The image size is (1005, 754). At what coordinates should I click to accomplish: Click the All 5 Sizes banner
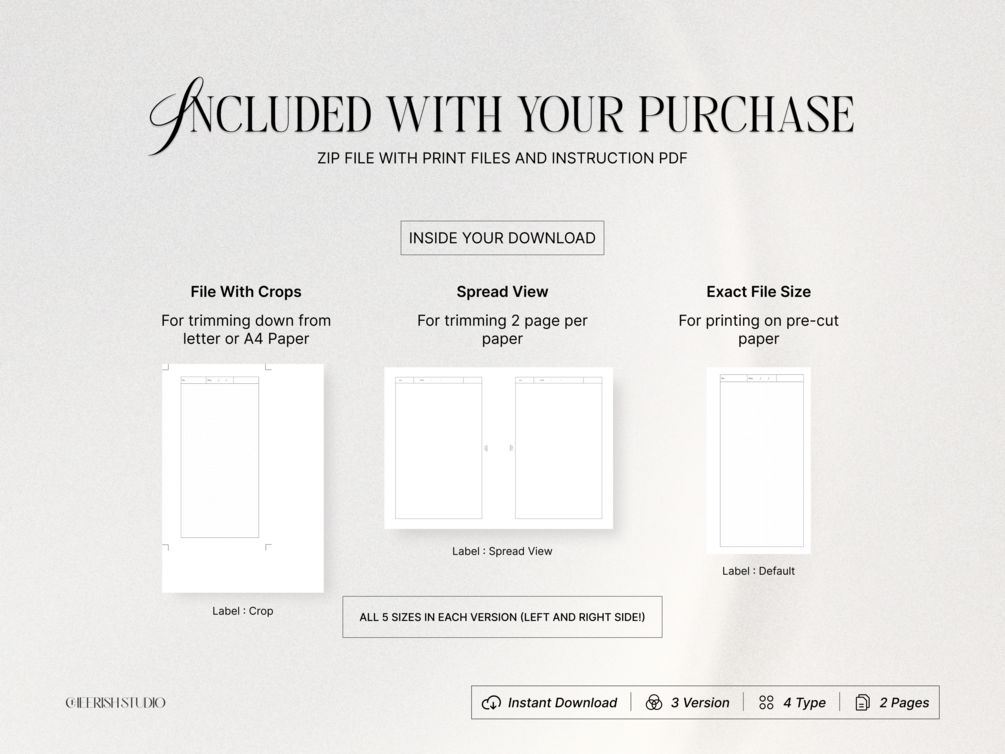coord(502,617)
